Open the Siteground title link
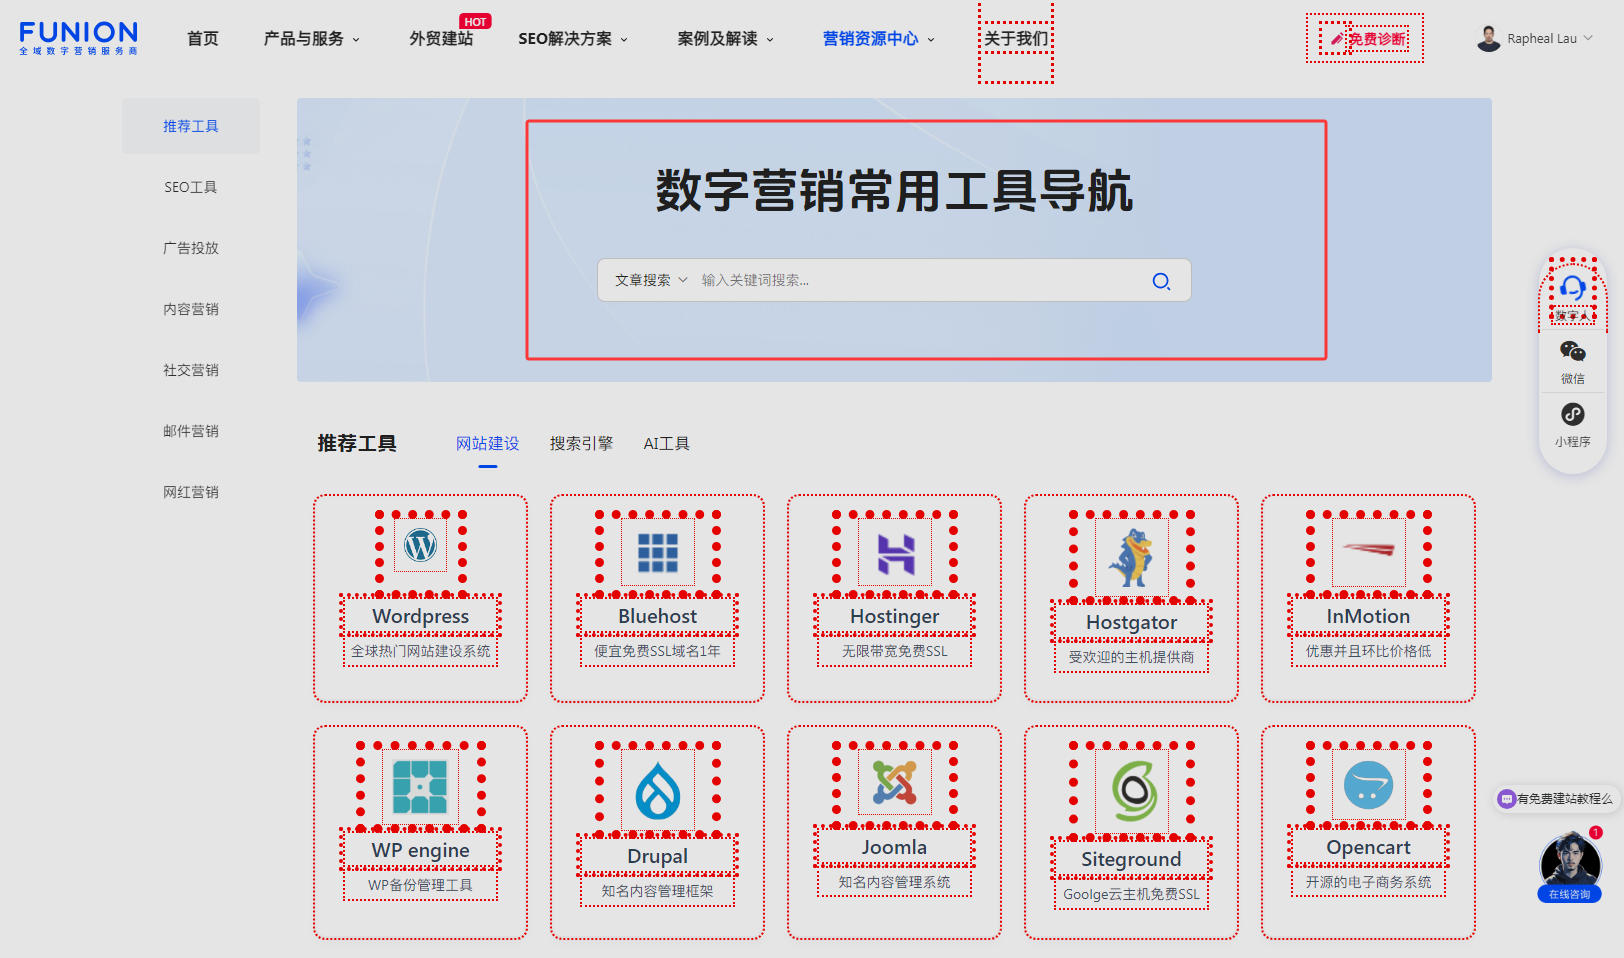The height and width of the screenshot is (958, 1624). [1132, 859]
